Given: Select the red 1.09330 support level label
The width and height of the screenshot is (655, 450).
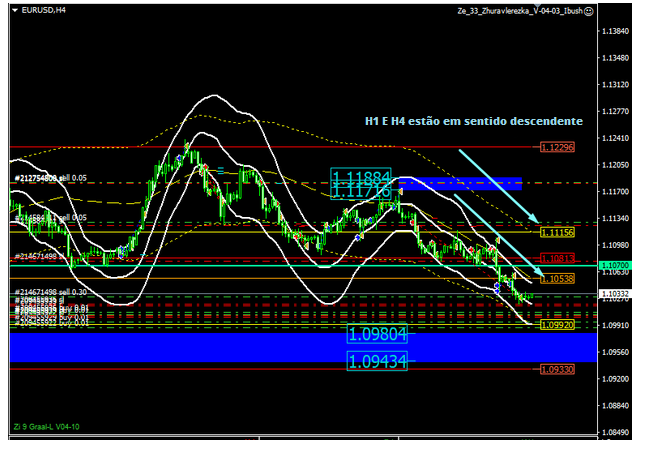Looking at the screenshot, I should pos(556,369).
